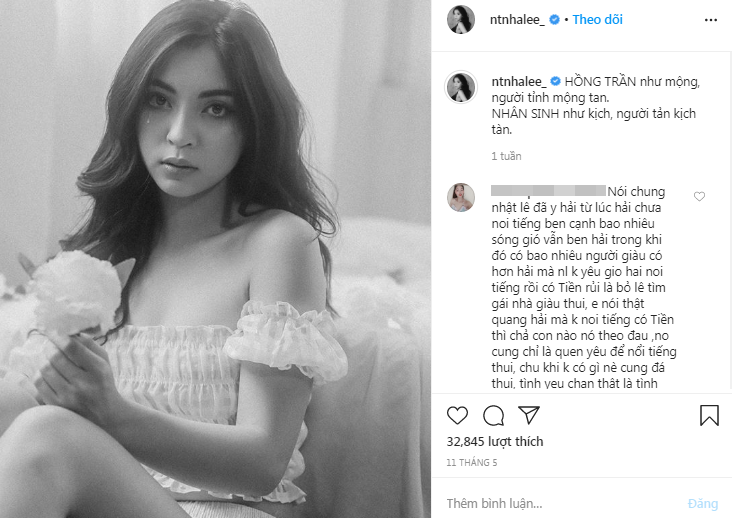Screen dimensions: 732x518
Task: Submit the comment with the Đăng button
Action: tap(703, 504)
